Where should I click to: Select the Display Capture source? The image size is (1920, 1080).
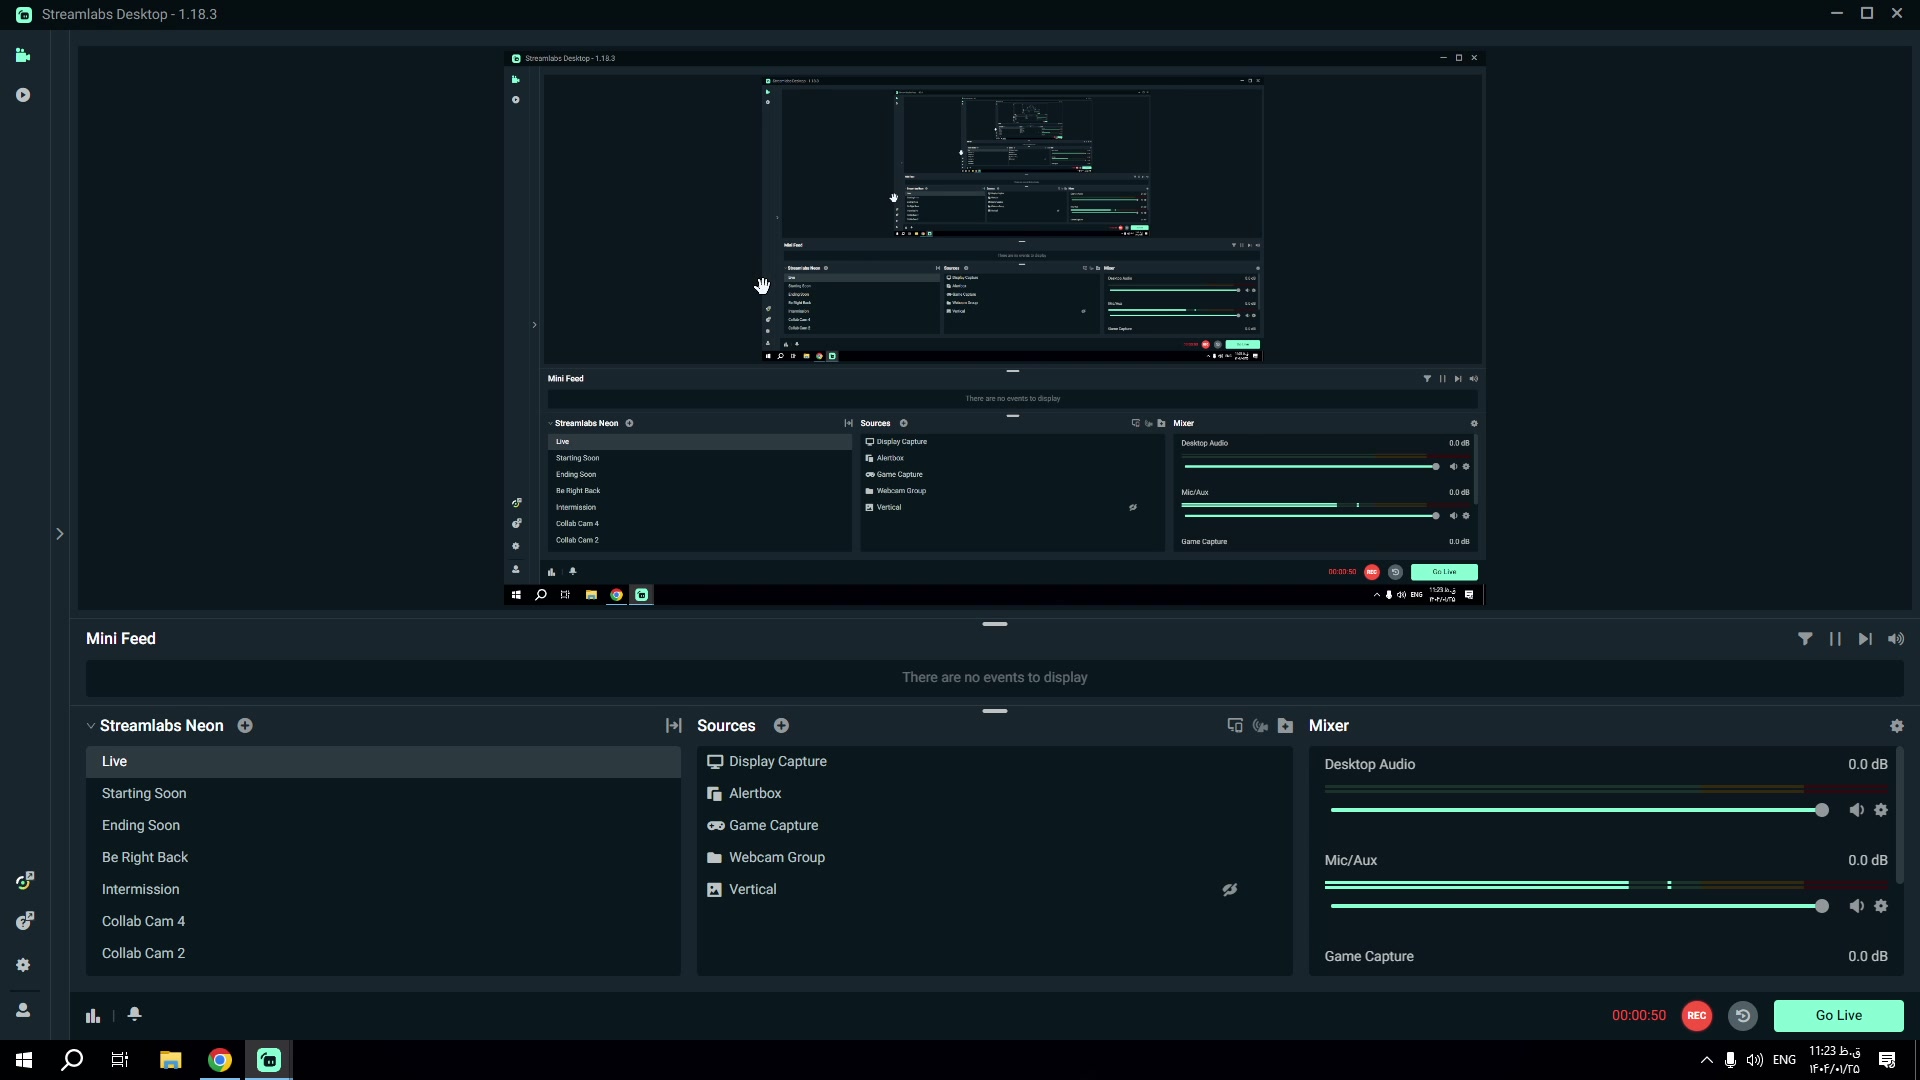[994, 762]
